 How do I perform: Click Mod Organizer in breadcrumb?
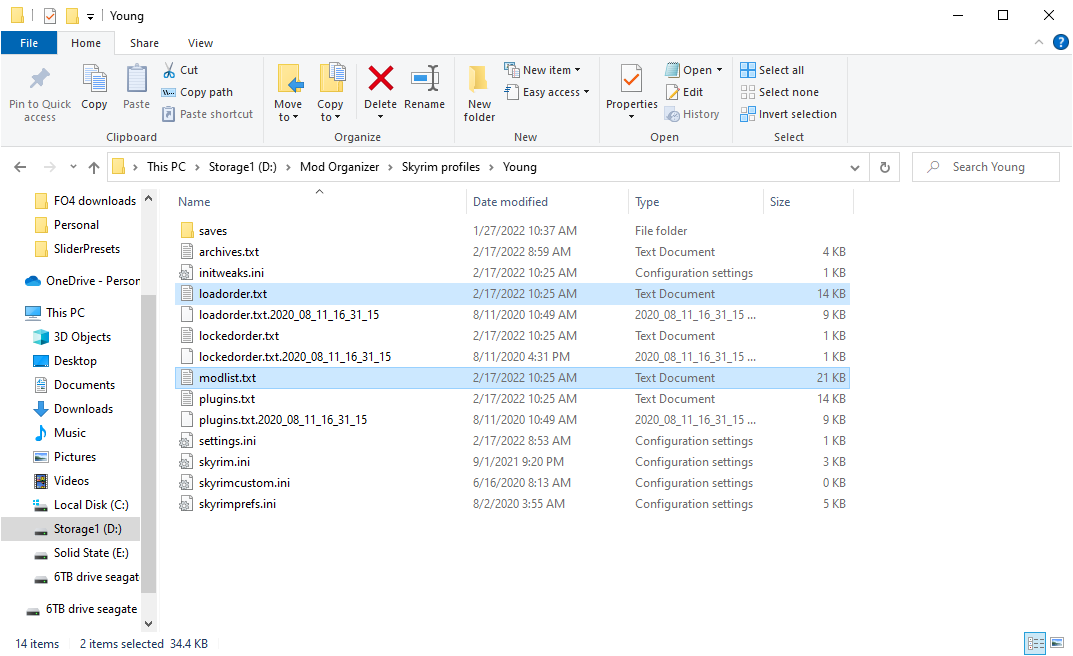[339, 167]
